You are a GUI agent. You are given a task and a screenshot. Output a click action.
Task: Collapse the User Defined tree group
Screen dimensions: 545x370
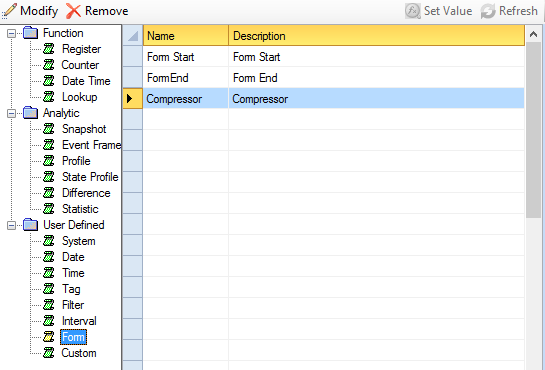[x=11, y=225]
